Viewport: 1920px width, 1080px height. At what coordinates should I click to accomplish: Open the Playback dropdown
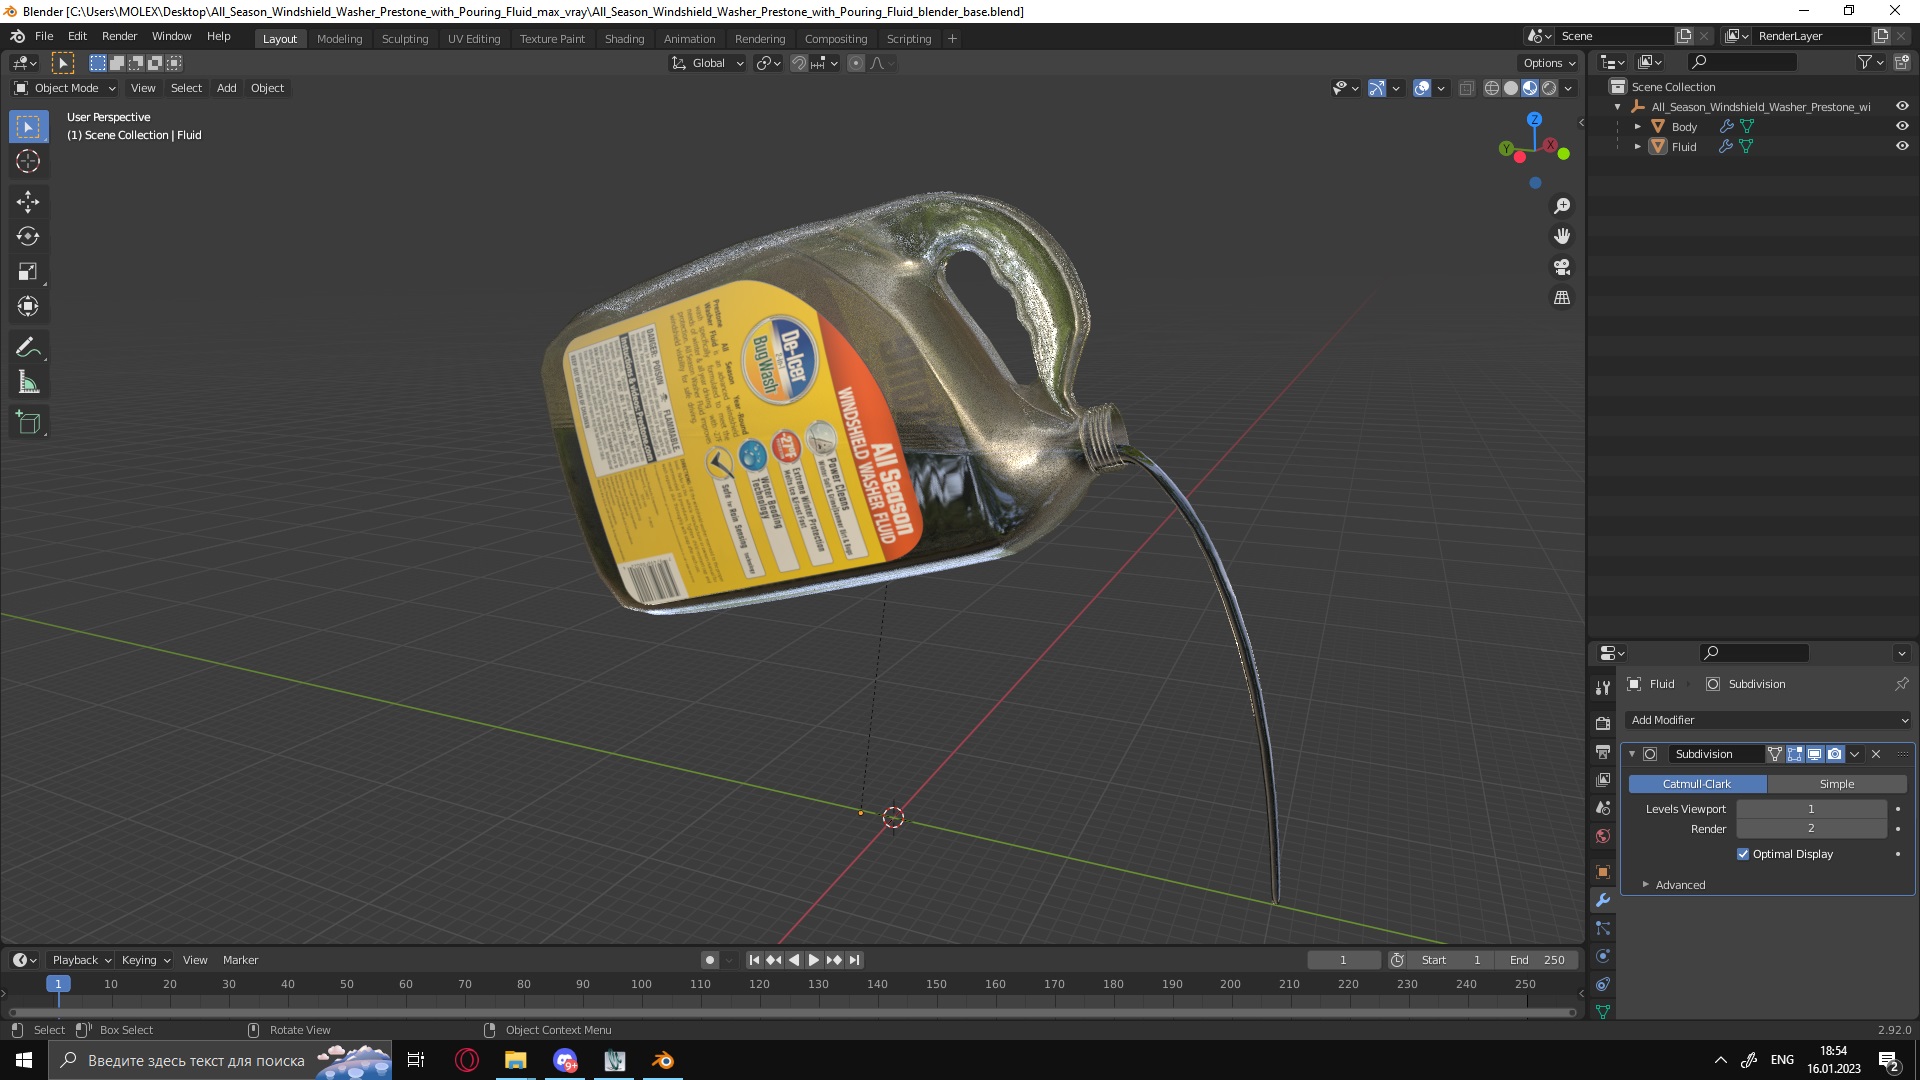pos(81,960)
